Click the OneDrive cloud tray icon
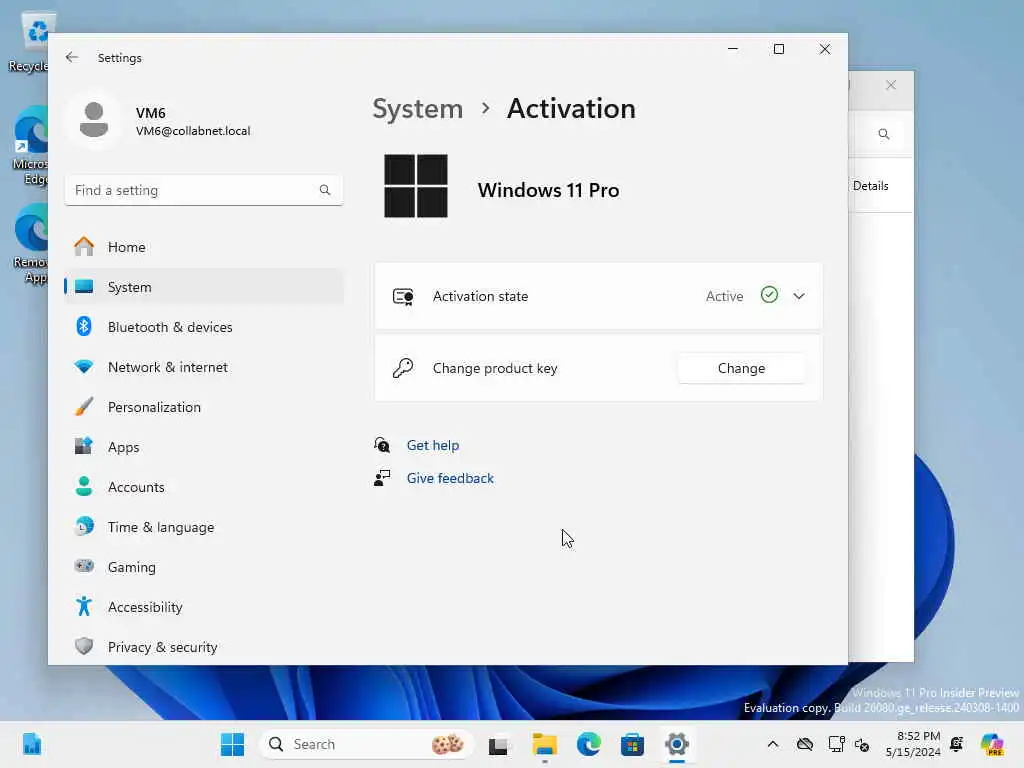Viewport: 1024px width, 768px height. 805,744
